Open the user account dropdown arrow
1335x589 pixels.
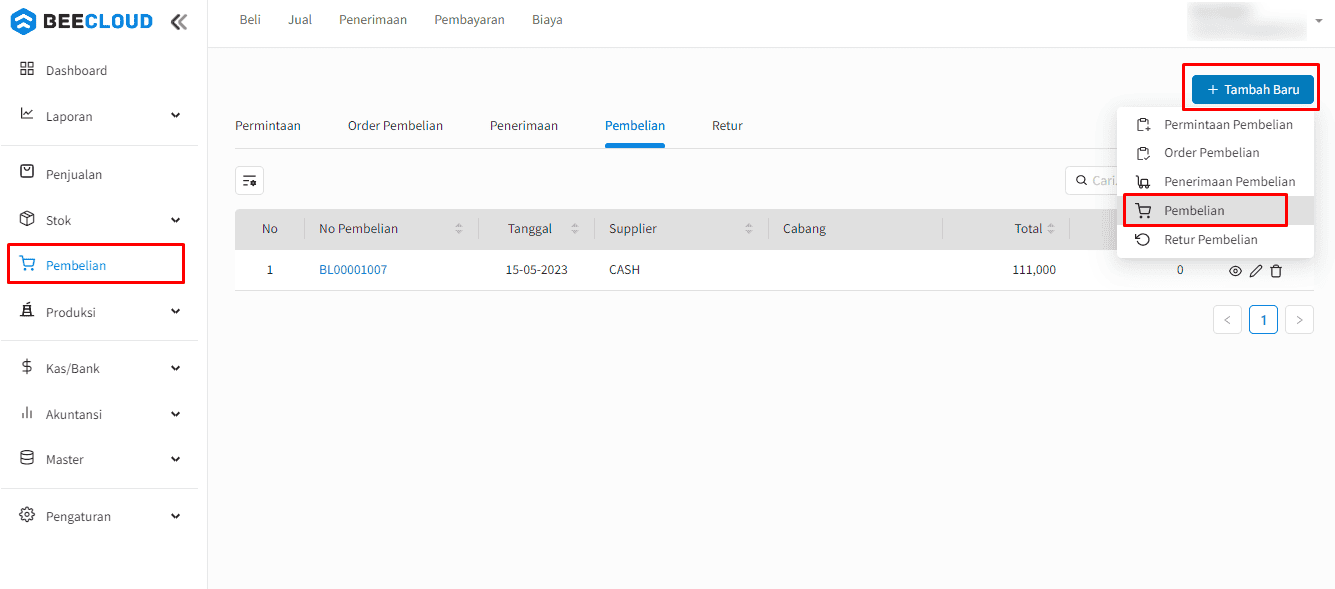[x=1319, y=21]
